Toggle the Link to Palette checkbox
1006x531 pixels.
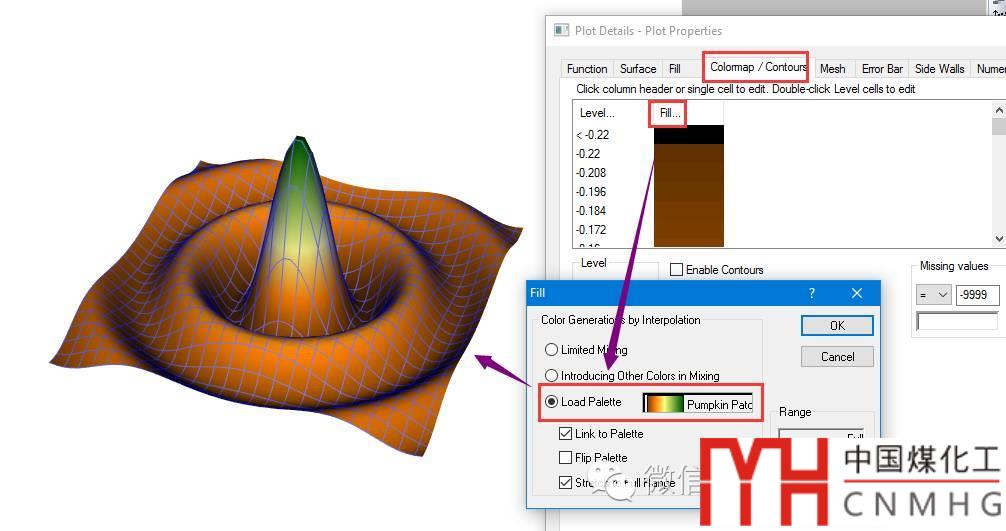(565, 434)
